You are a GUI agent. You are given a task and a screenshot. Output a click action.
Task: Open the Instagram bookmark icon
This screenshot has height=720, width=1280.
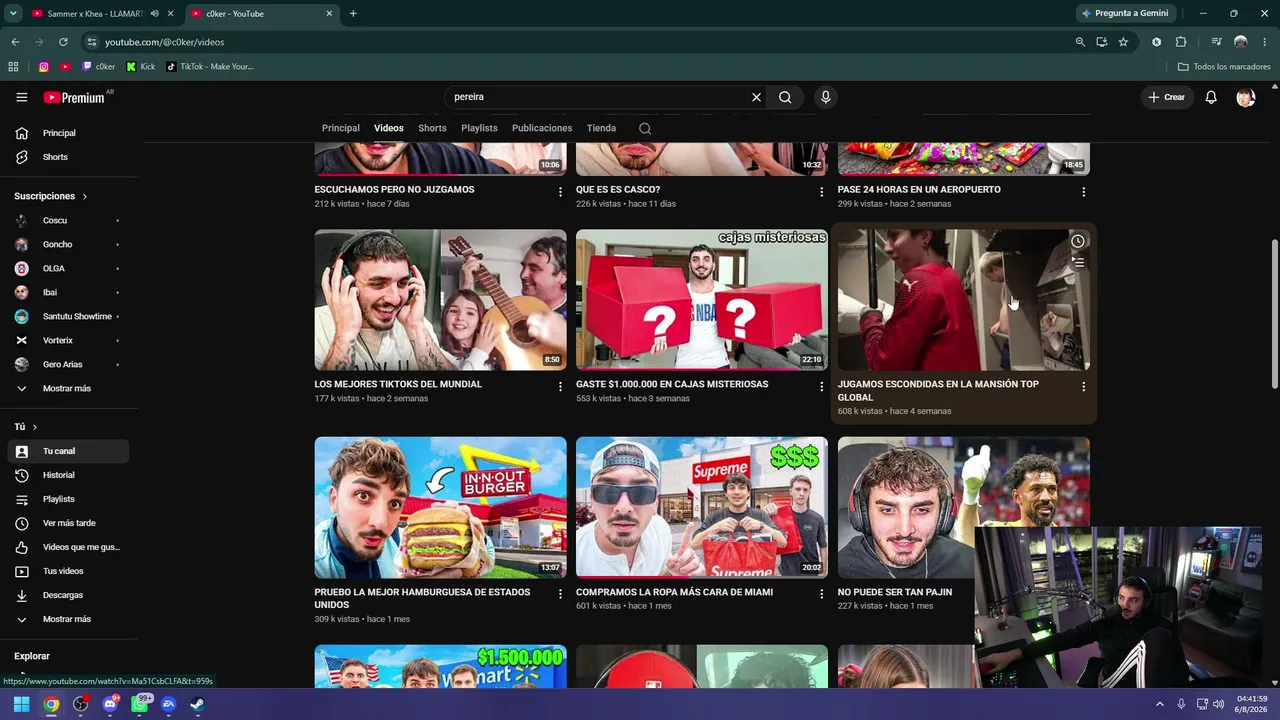pyautogui.click(x=44, y=67)
